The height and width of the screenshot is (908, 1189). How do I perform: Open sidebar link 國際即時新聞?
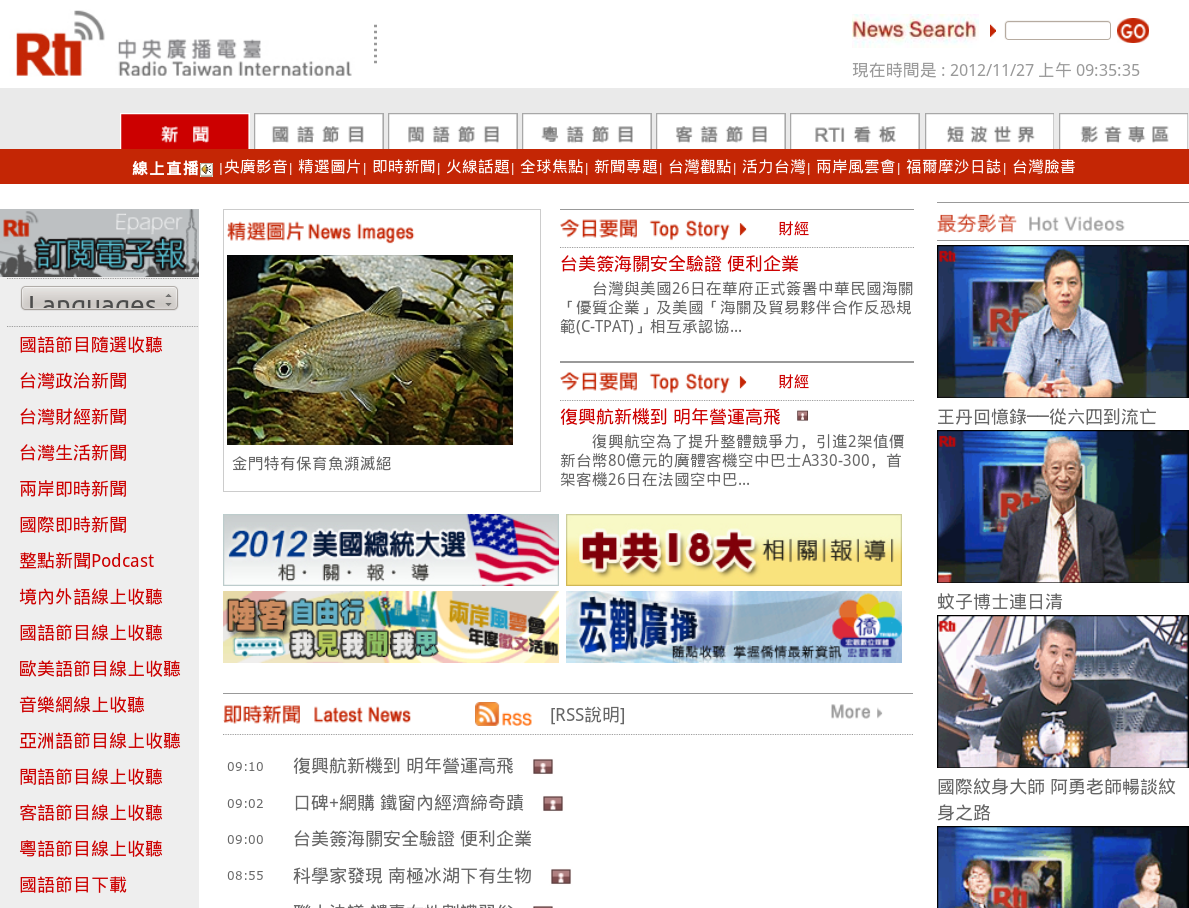[x=74, y=525]
